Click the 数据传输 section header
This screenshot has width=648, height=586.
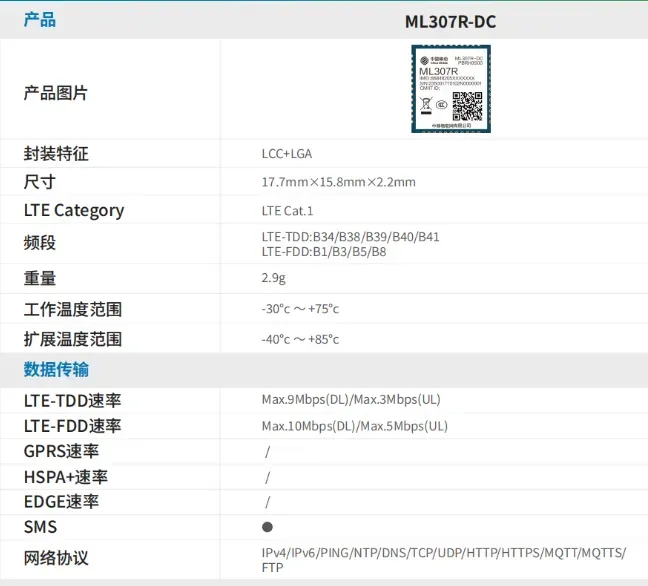pyautogui.click(x=56, y=369)
